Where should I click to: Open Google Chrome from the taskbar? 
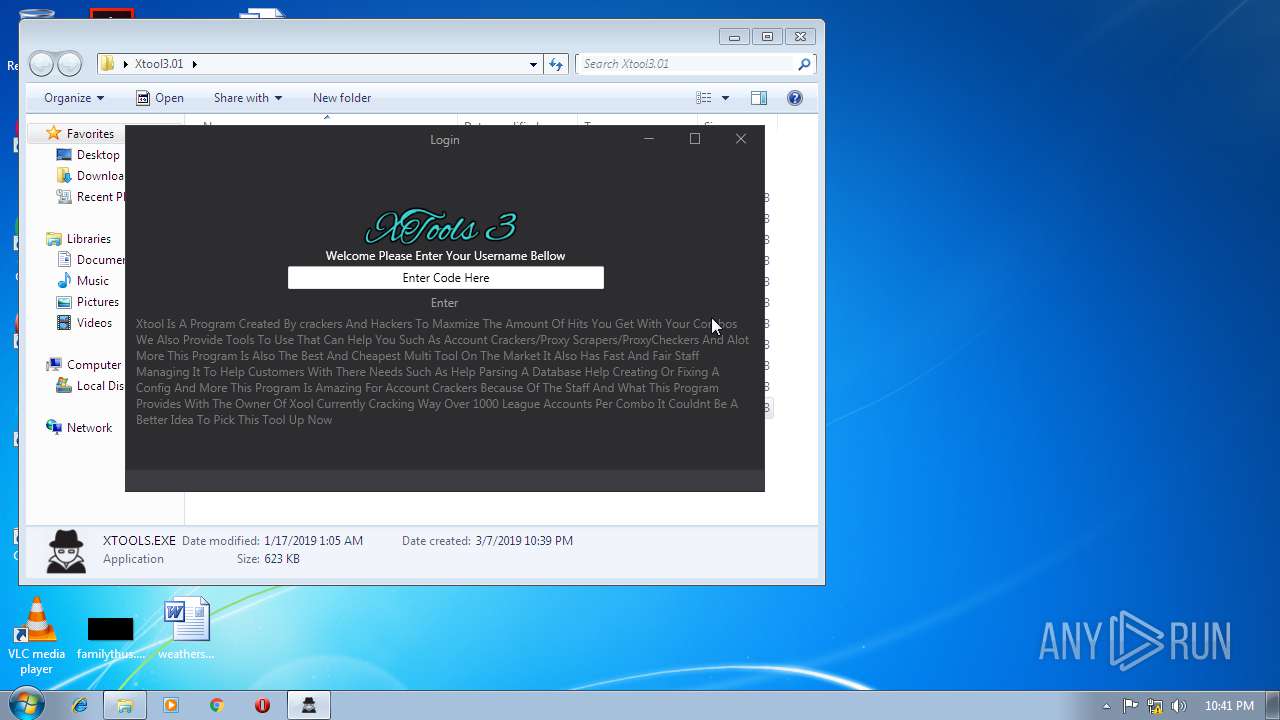coord(216,705)
